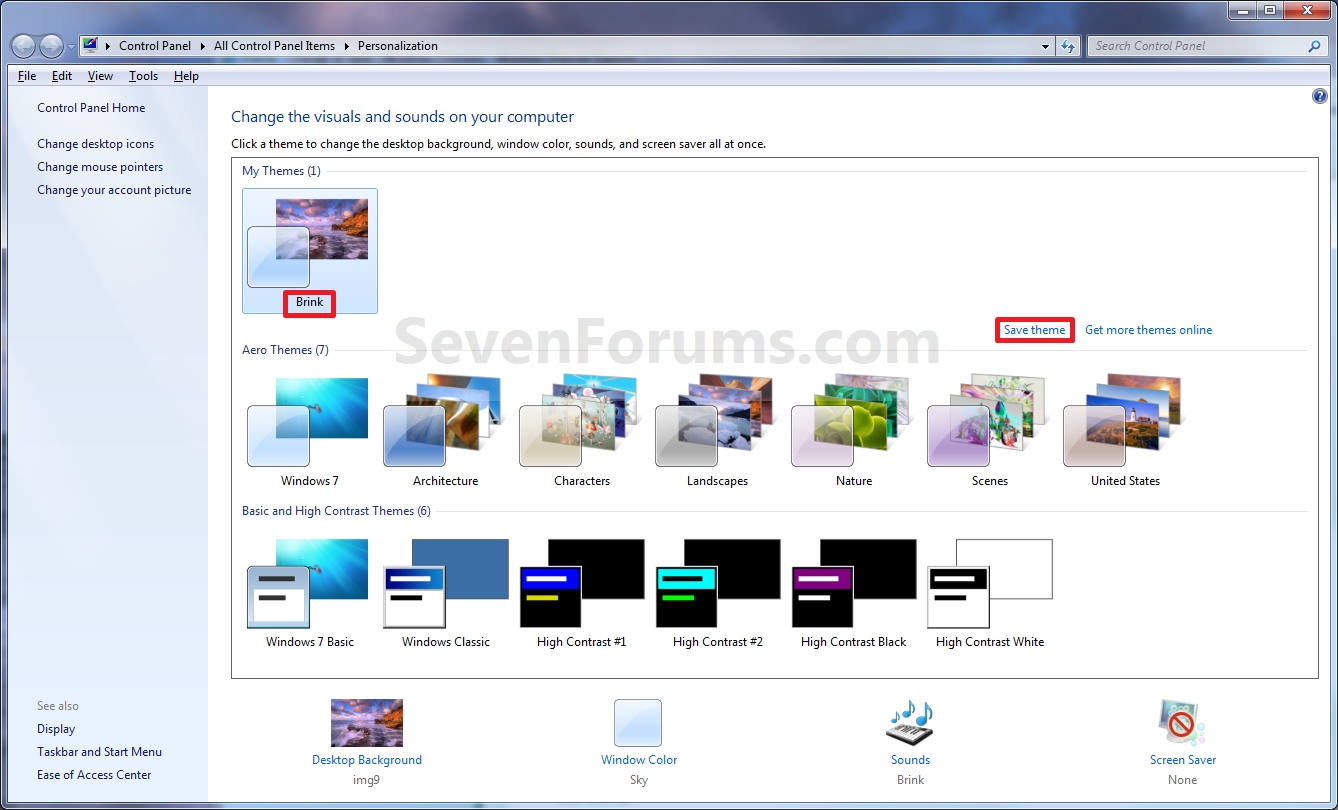Viewport: 1338px width, 810px height.
Task: Open the Sounds settings icon labeled Brink
Action: 909,722
